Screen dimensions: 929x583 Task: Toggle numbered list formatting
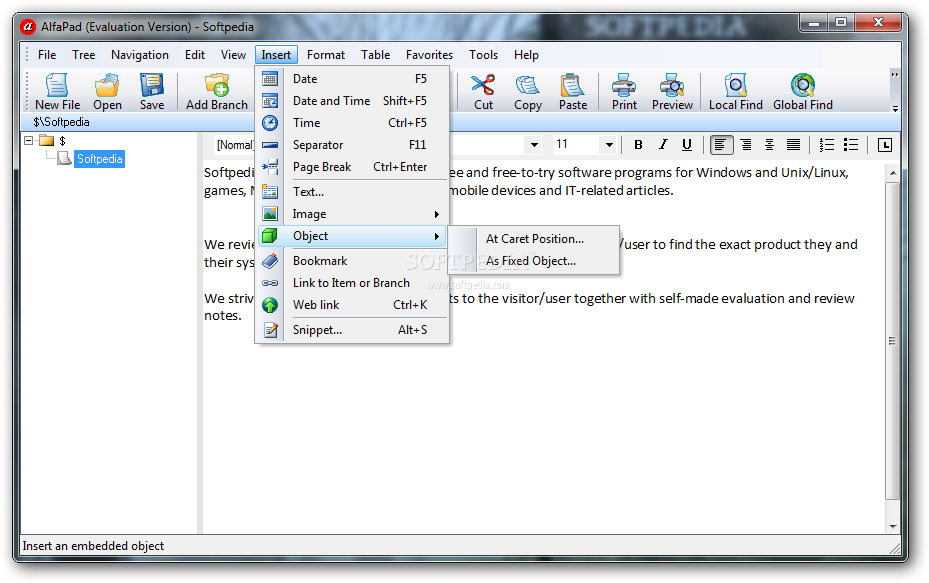point(827,145)
